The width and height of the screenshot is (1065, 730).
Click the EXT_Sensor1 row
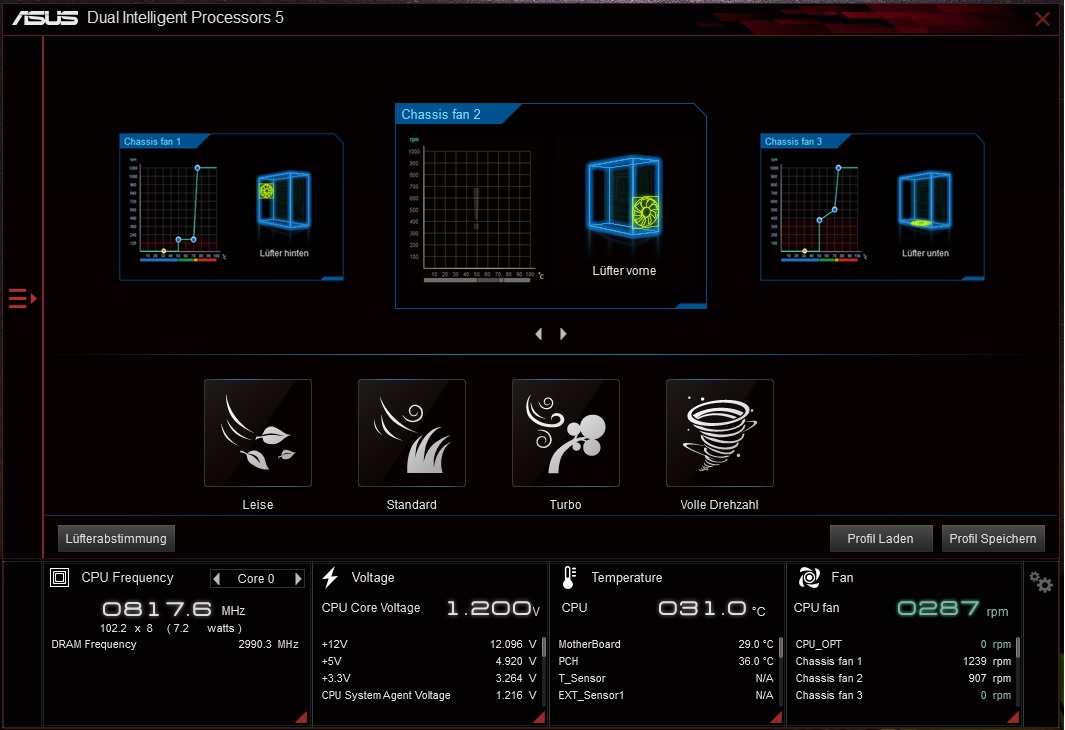[666, 695]
